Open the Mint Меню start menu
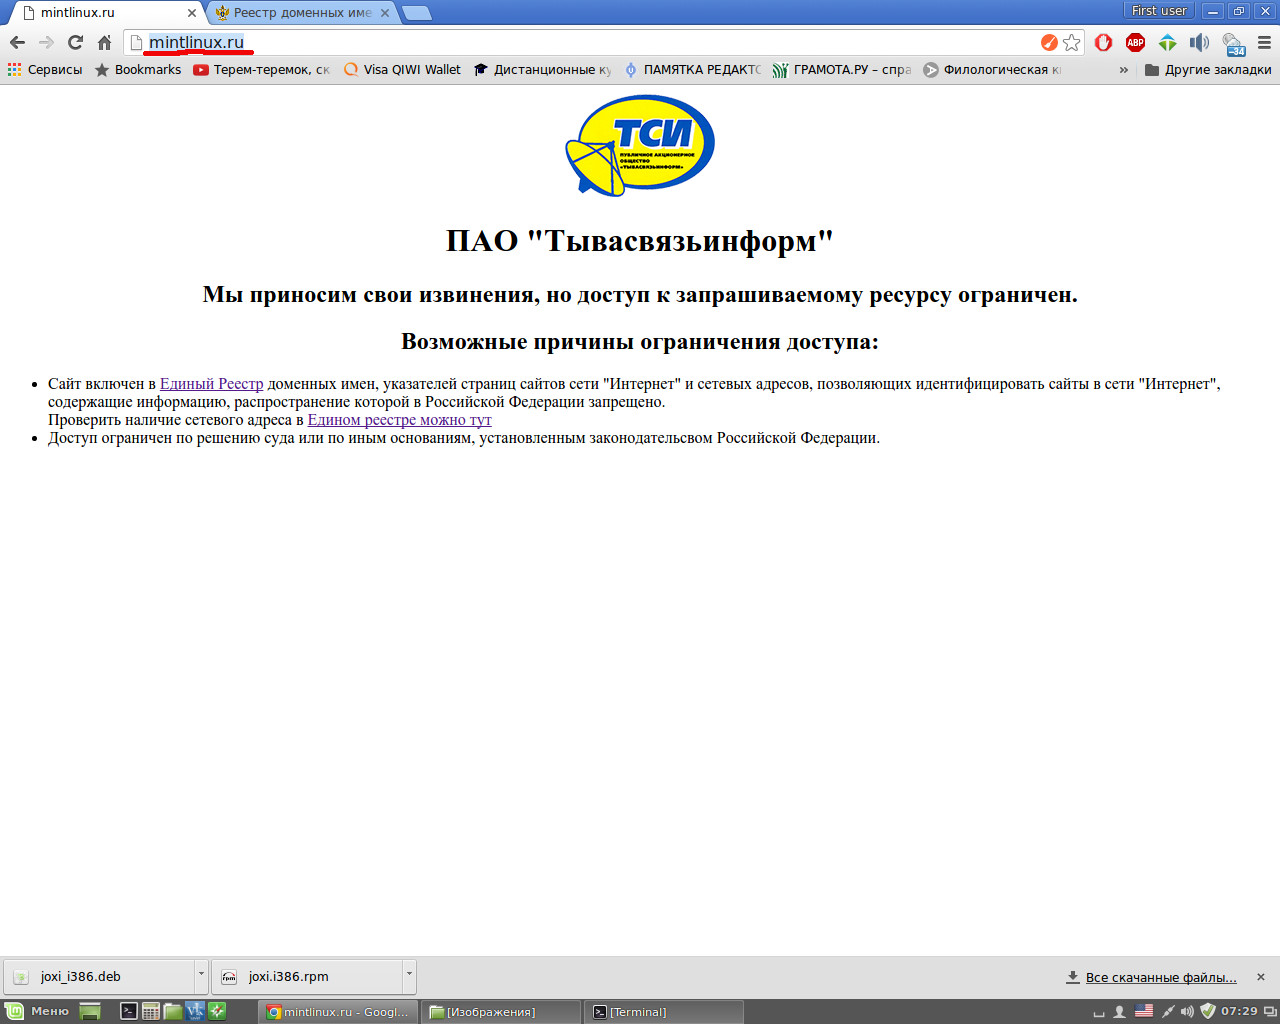The height and width of the screenshot is (1024, 1280). pos(38,1011)
